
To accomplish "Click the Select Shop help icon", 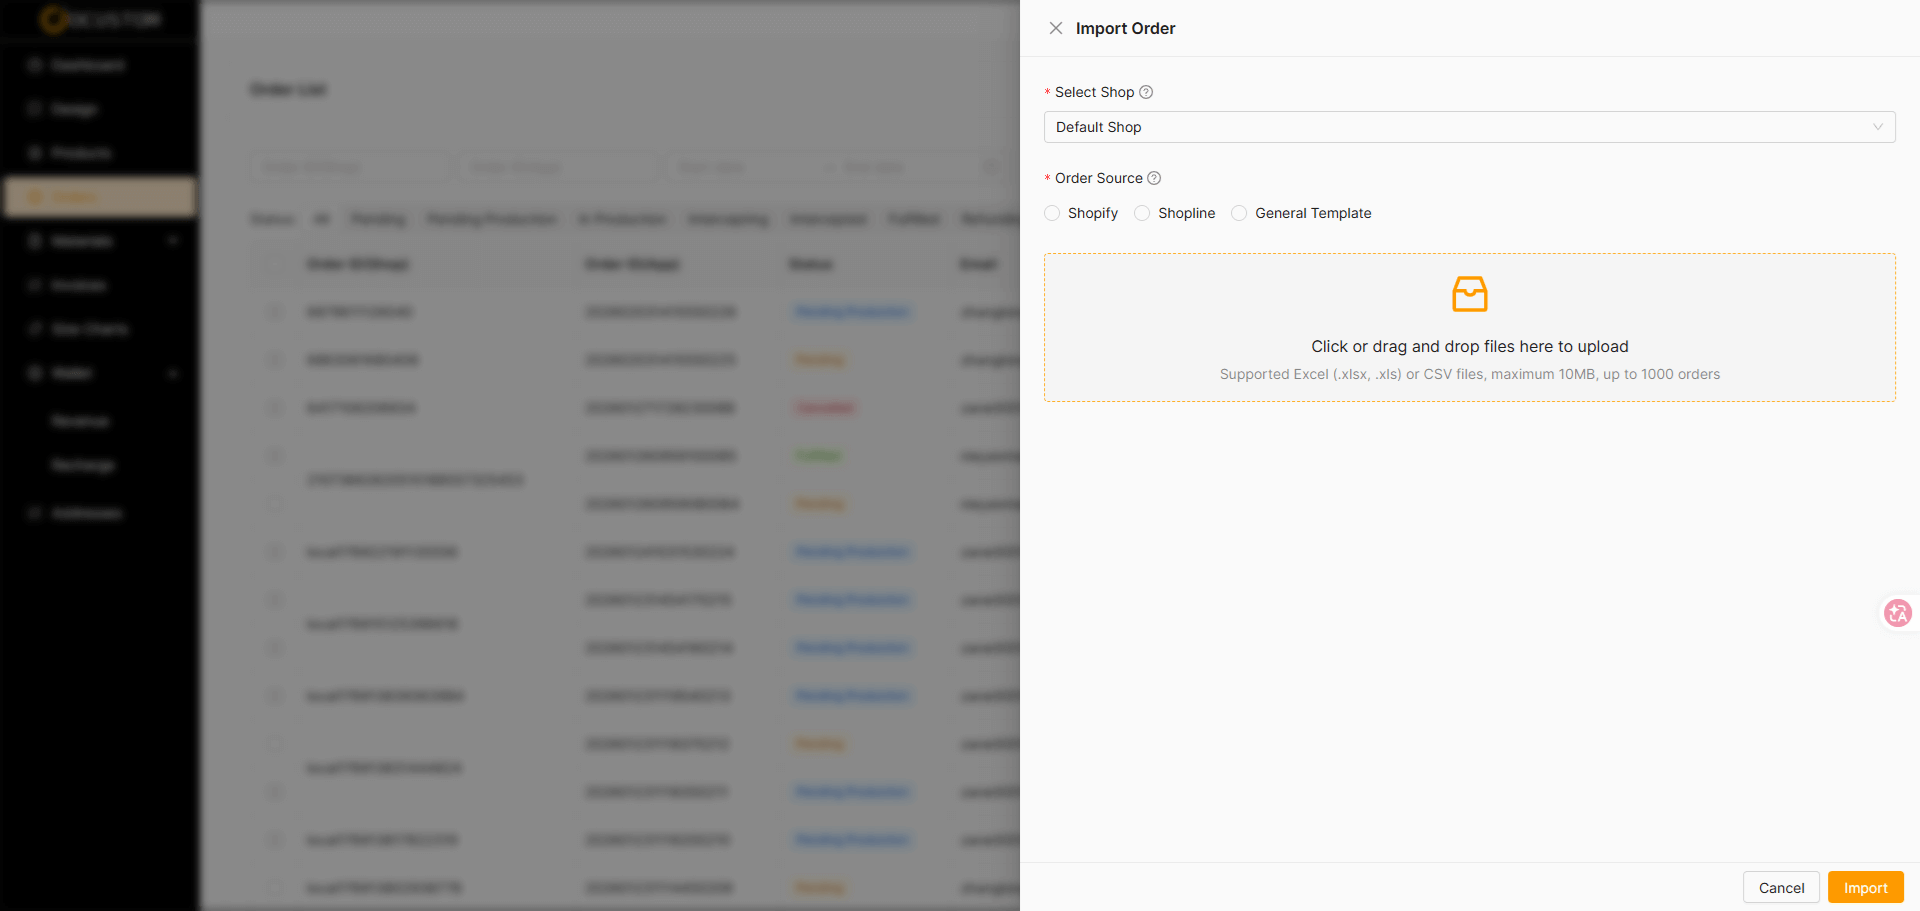I will (x=1146, y=92).
